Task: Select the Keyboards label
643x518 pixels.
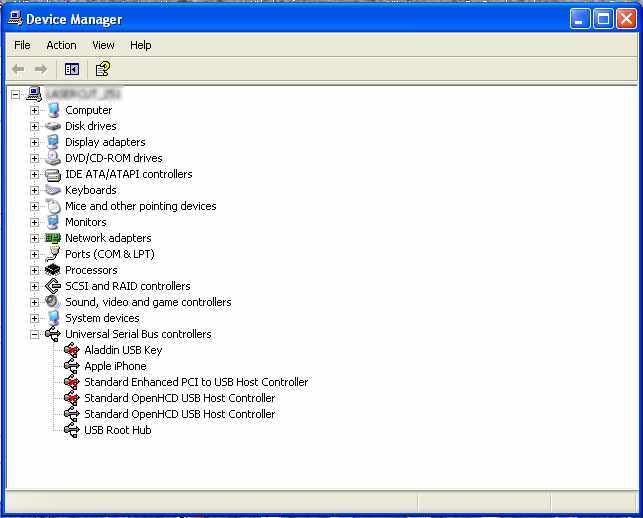Action: point(91,190)
